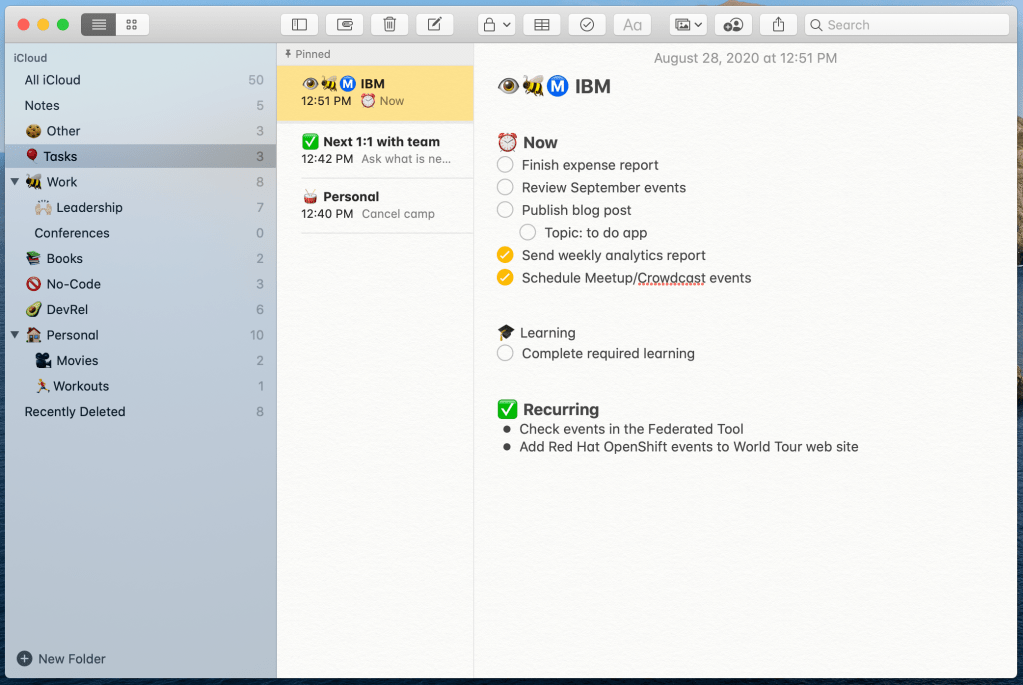The height and width of the screenshot is (685, 1023).
Task: Add a checklist using toolbar button
Action: (x=587, y=25)
